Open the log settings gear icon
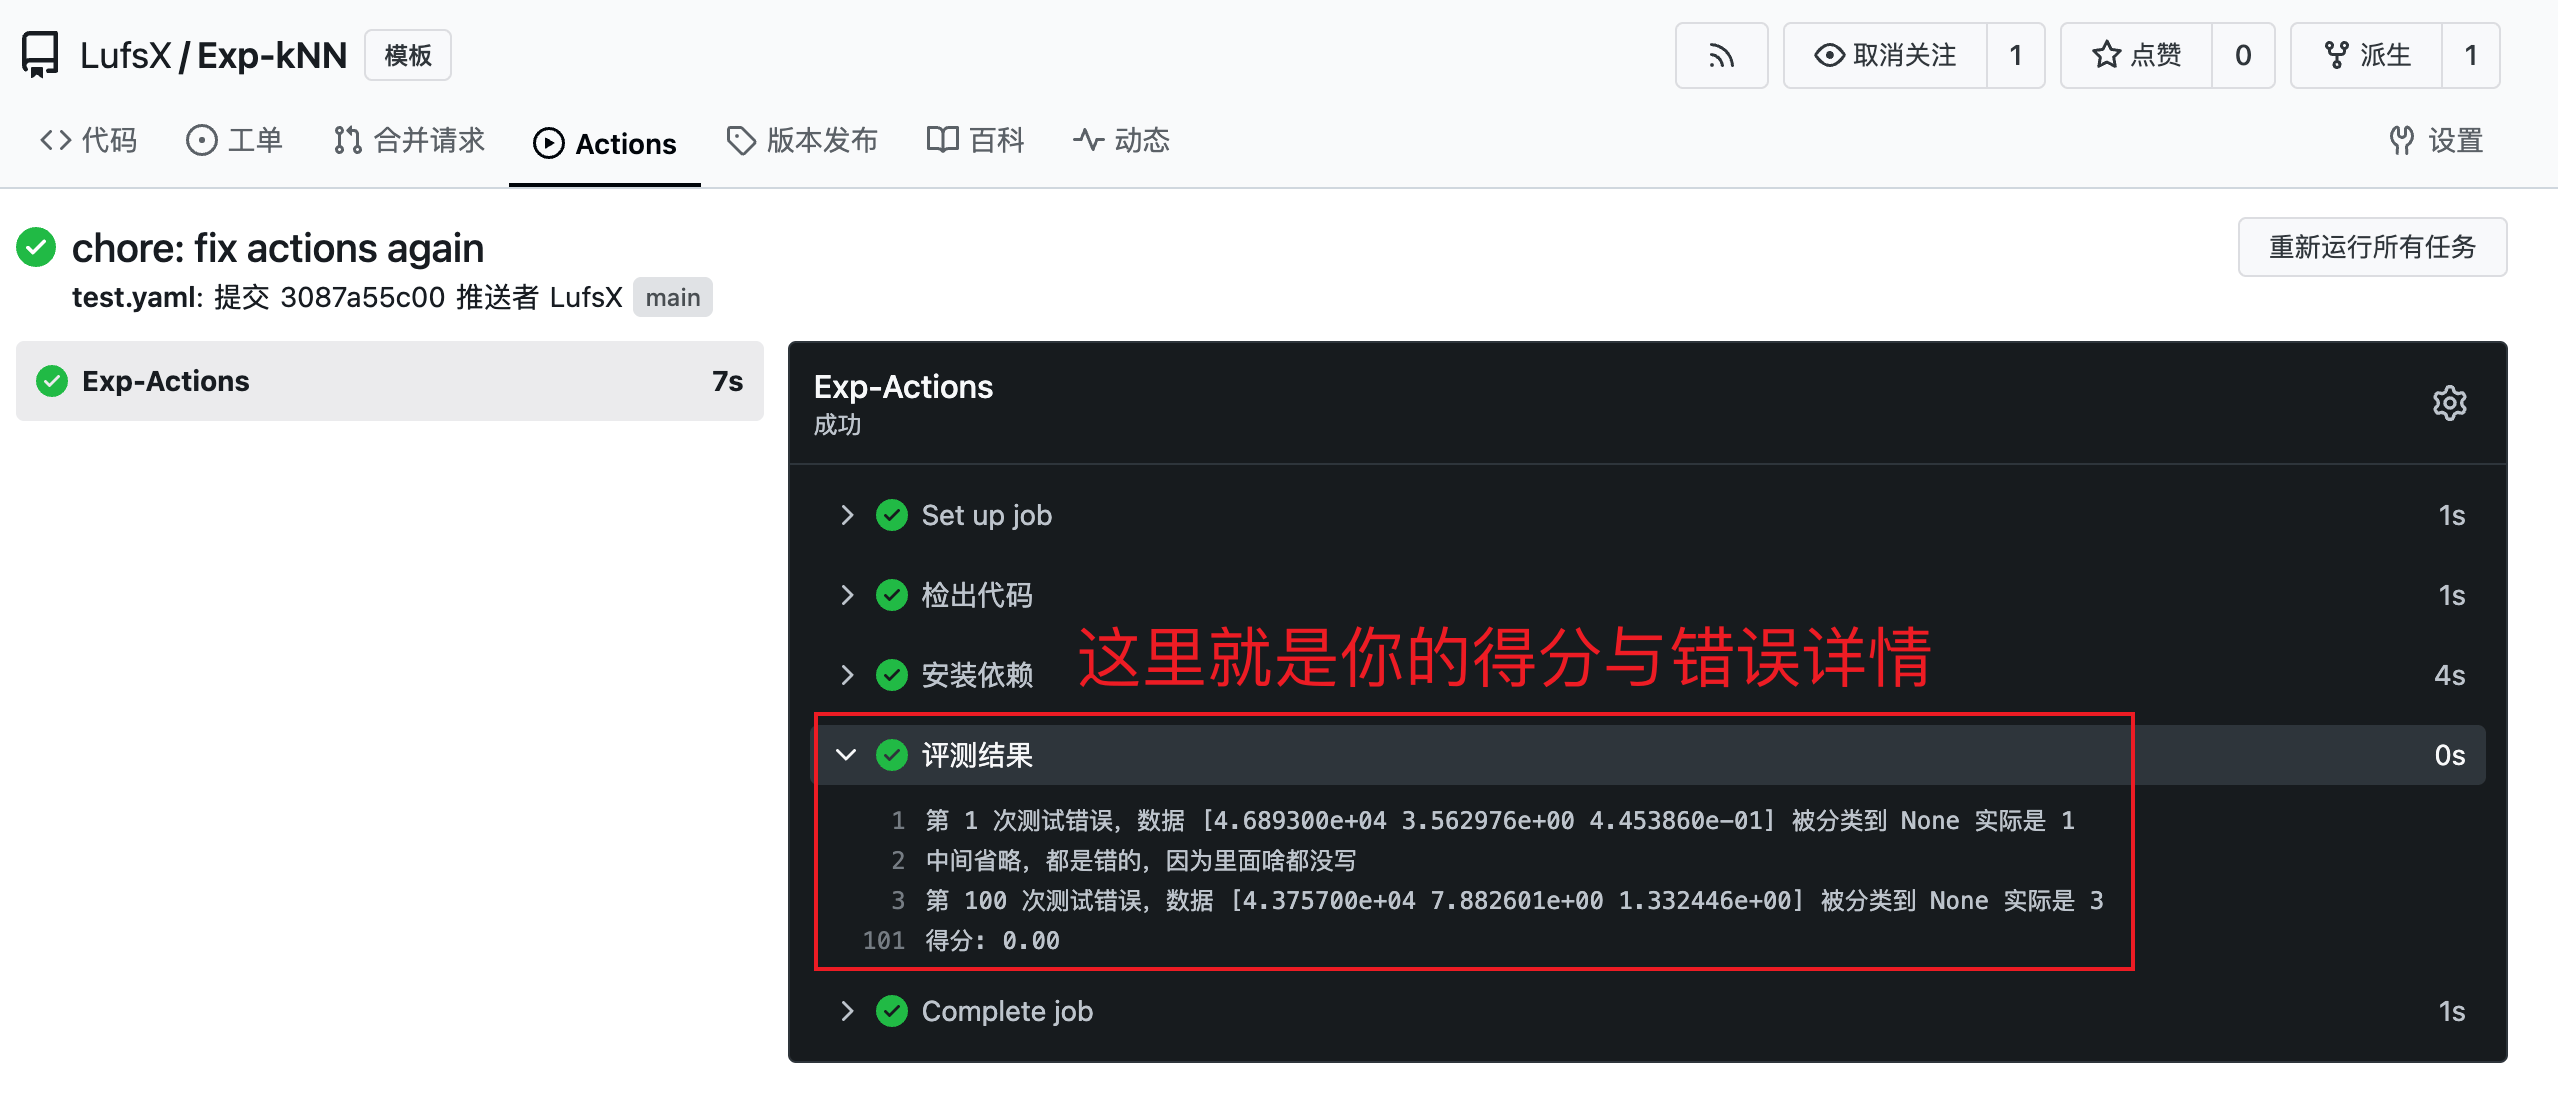The height and width of the screenshot is (1110, 2558). tap(2449, 403)
